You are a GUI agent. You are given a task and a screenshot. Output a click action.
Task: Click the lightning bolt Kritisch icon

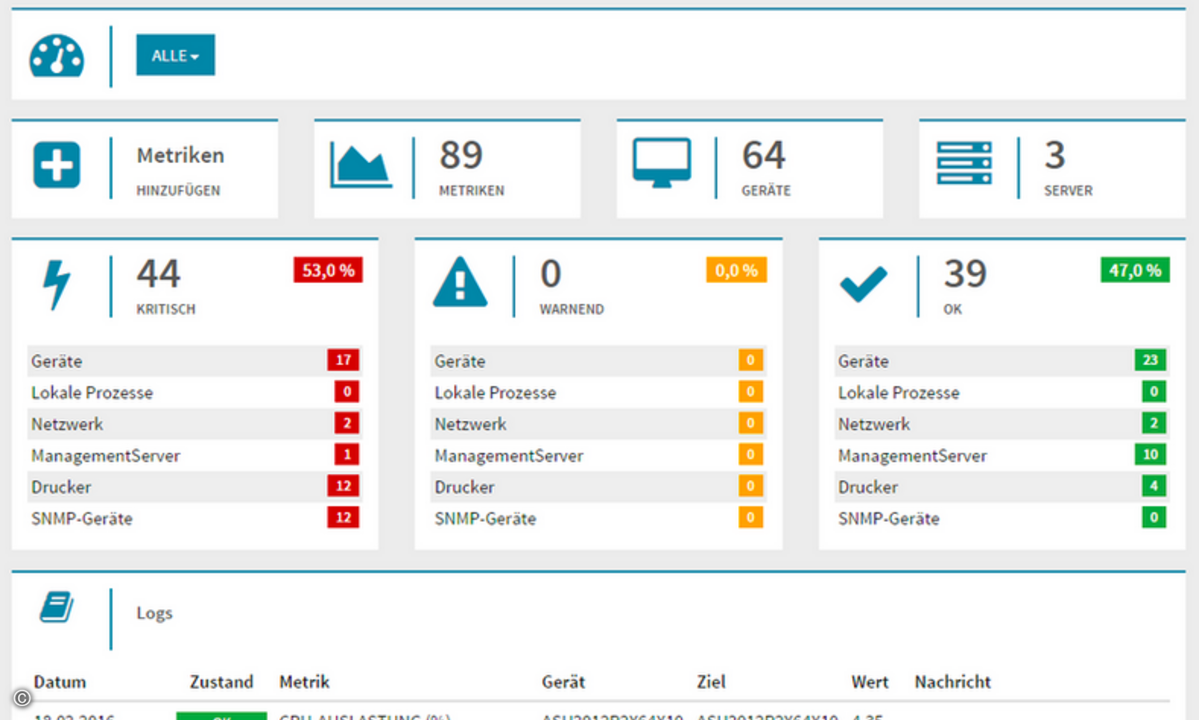[57, 285]
